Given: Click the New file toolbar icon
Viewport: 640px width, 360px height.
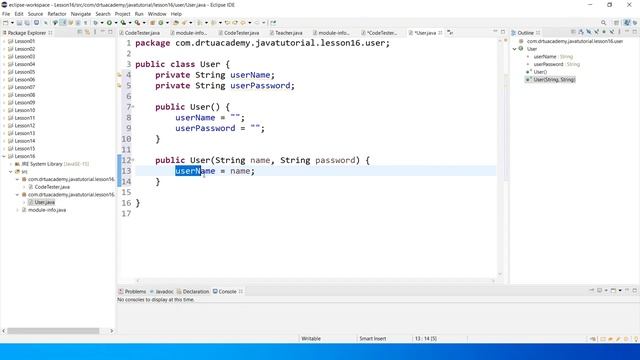Looking at the screenshot, I should [x=5, y=23].
